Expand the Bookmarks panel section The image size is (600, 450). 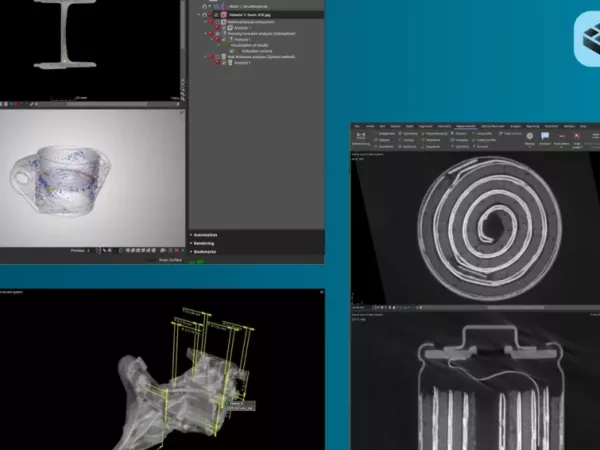pos(205,254)
